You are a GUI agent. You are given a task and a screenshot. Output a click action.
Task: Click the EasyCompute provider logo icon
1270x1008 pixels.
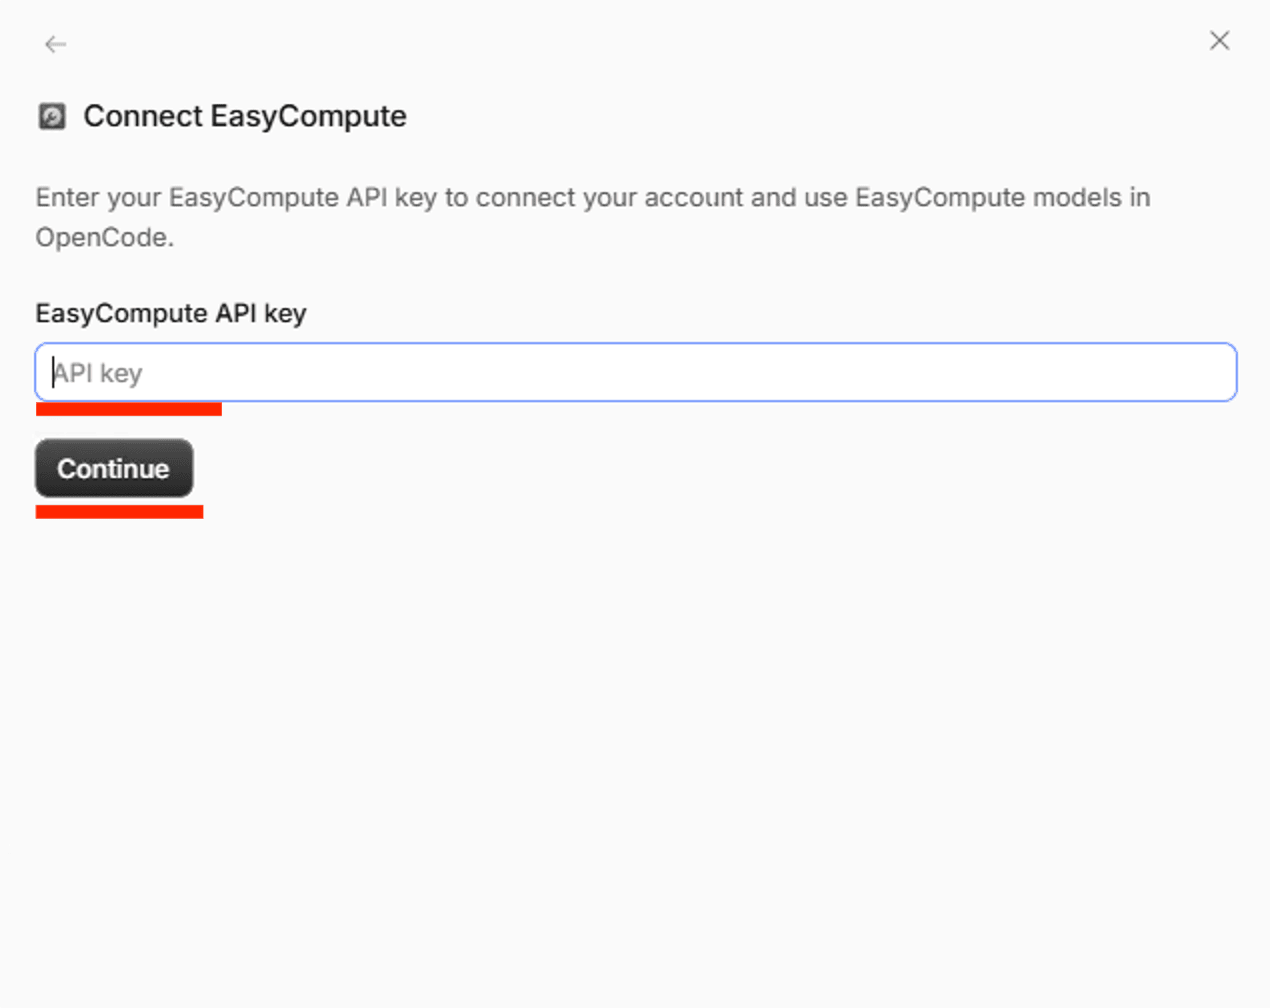[52, 117]
